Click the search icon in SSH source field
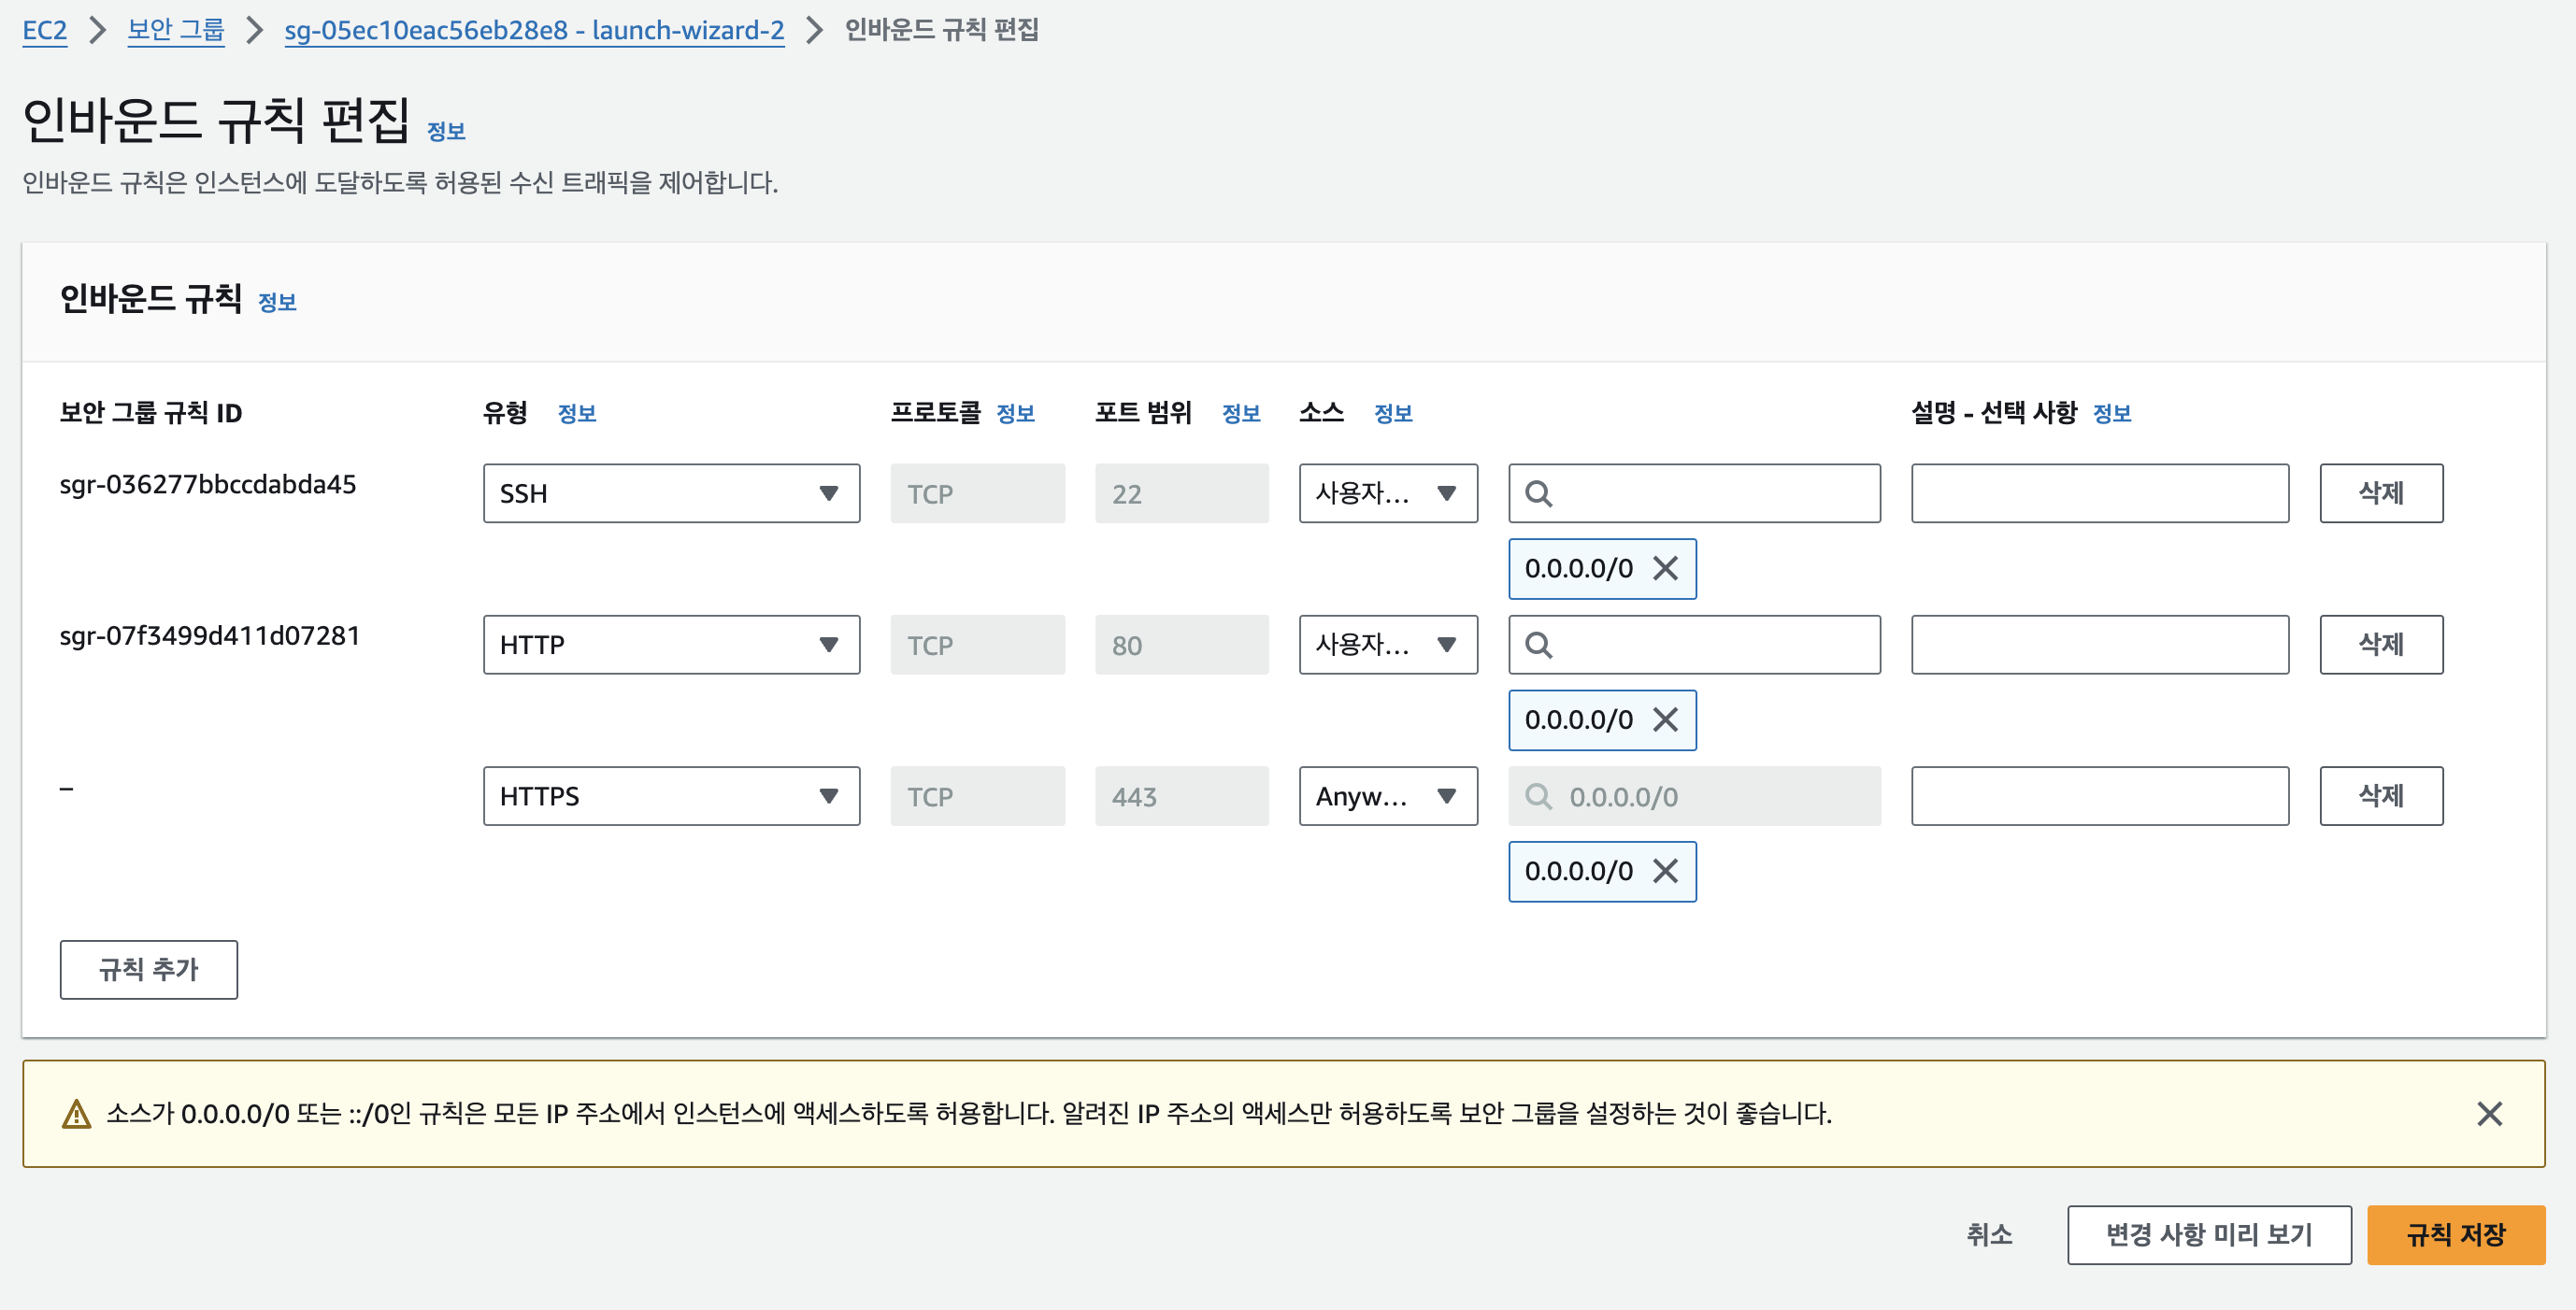The image size is (2576, 1310). [1539, 494]
